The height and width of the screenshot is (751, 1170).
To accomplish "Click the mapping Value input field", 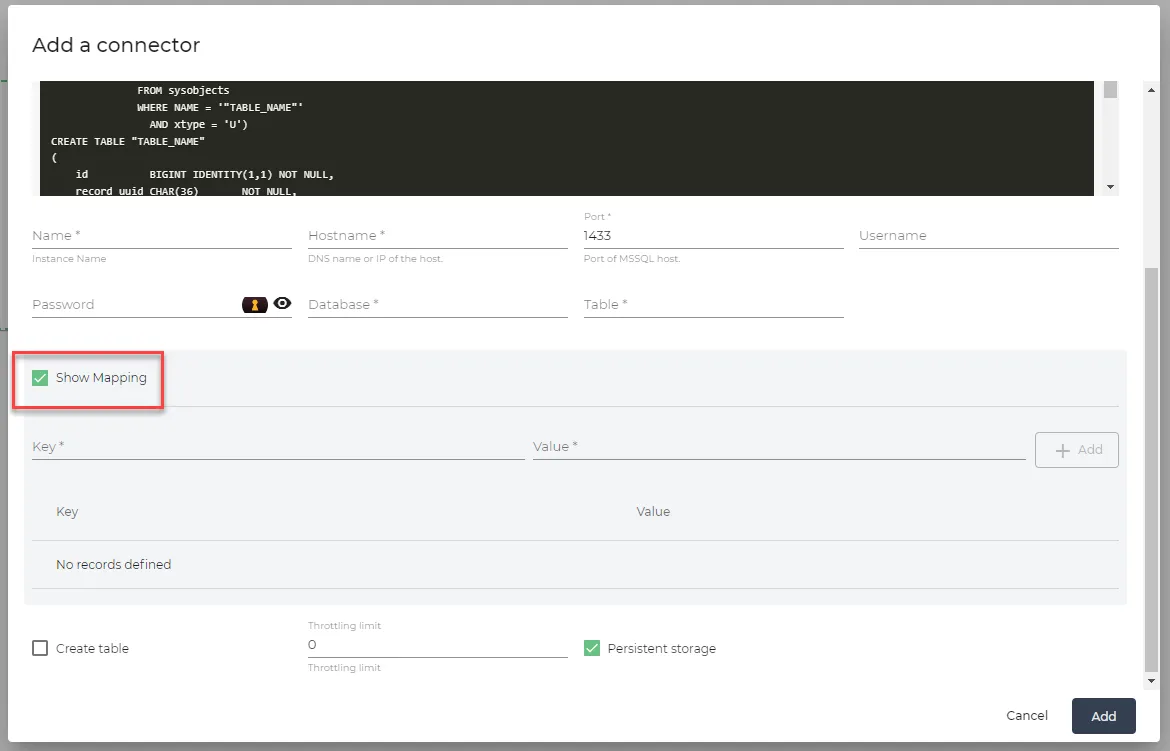I will point(779,446).
